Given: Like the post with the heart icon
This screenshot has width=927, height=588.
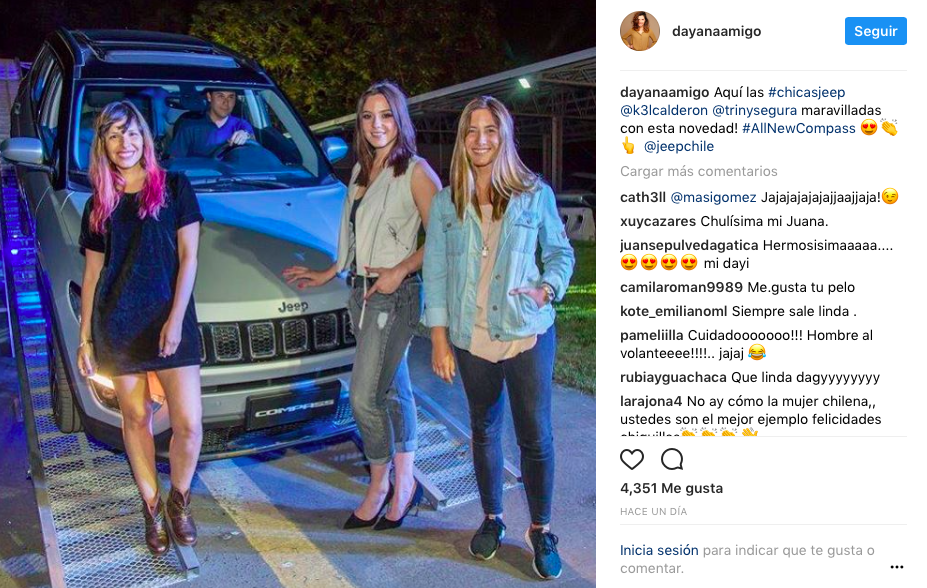Looking at the screenshot, I should [631, 459].
